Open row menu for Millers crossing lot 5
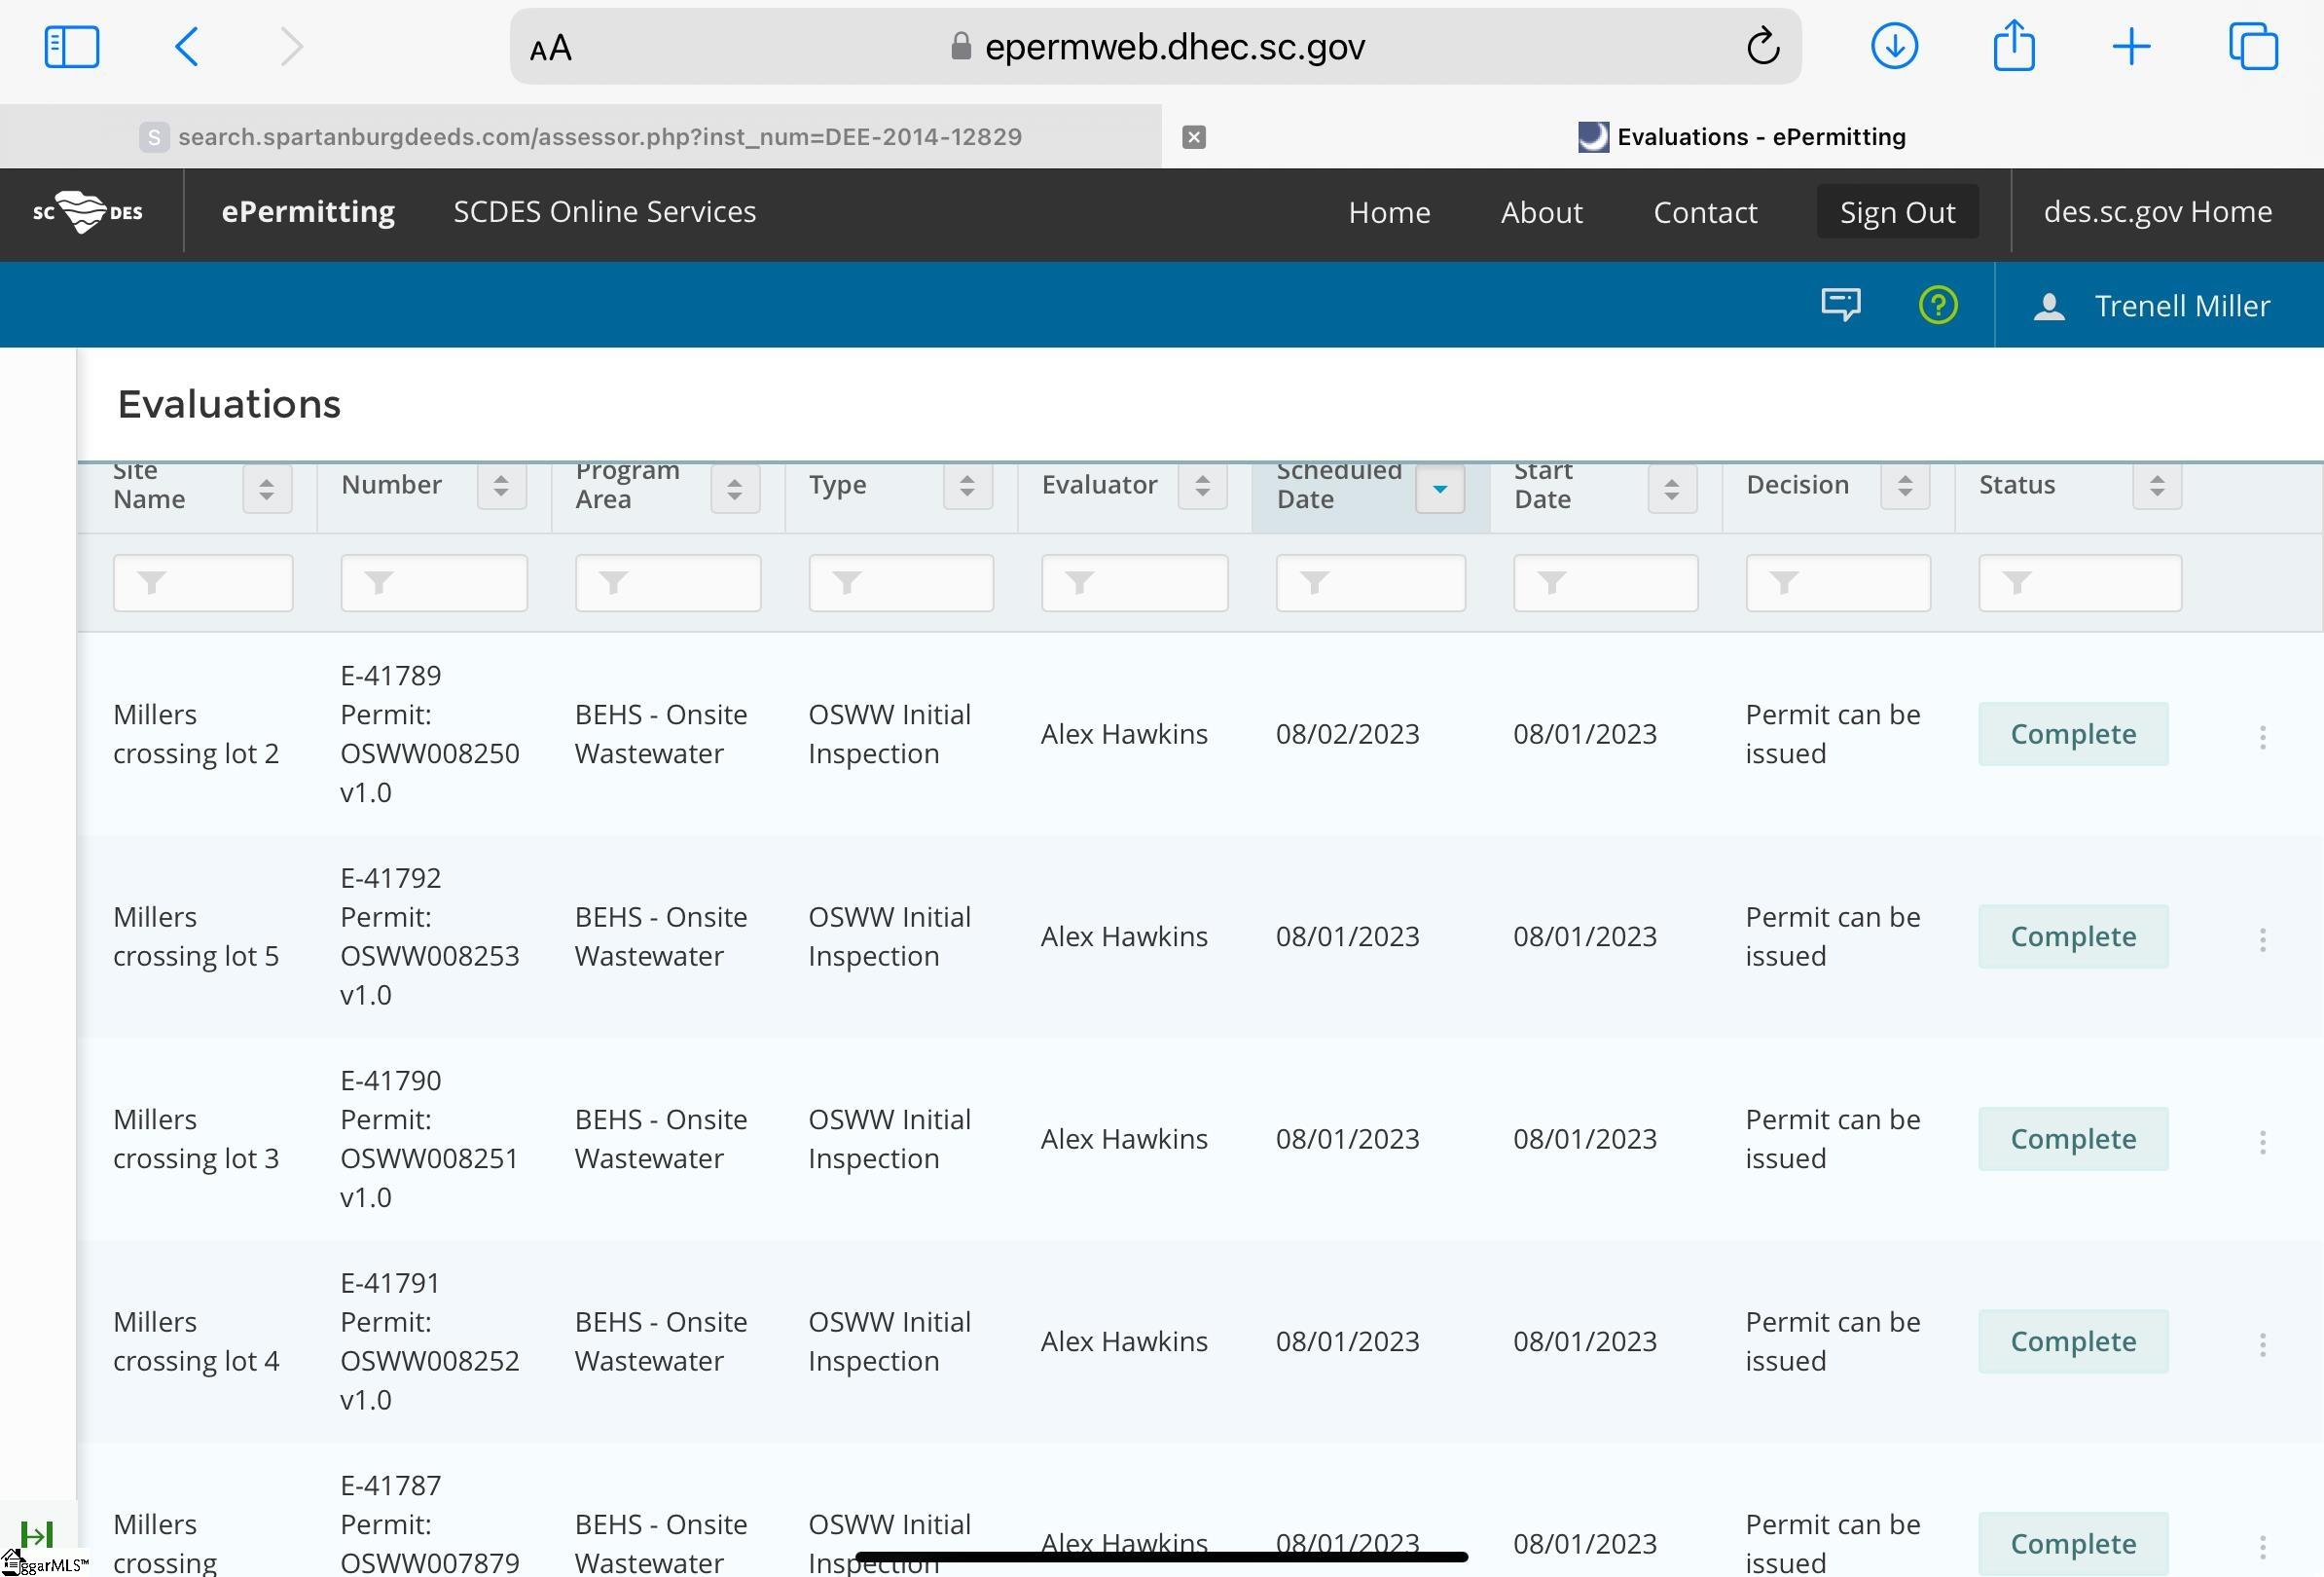2324x1577 pixels. pos(2262,939)
